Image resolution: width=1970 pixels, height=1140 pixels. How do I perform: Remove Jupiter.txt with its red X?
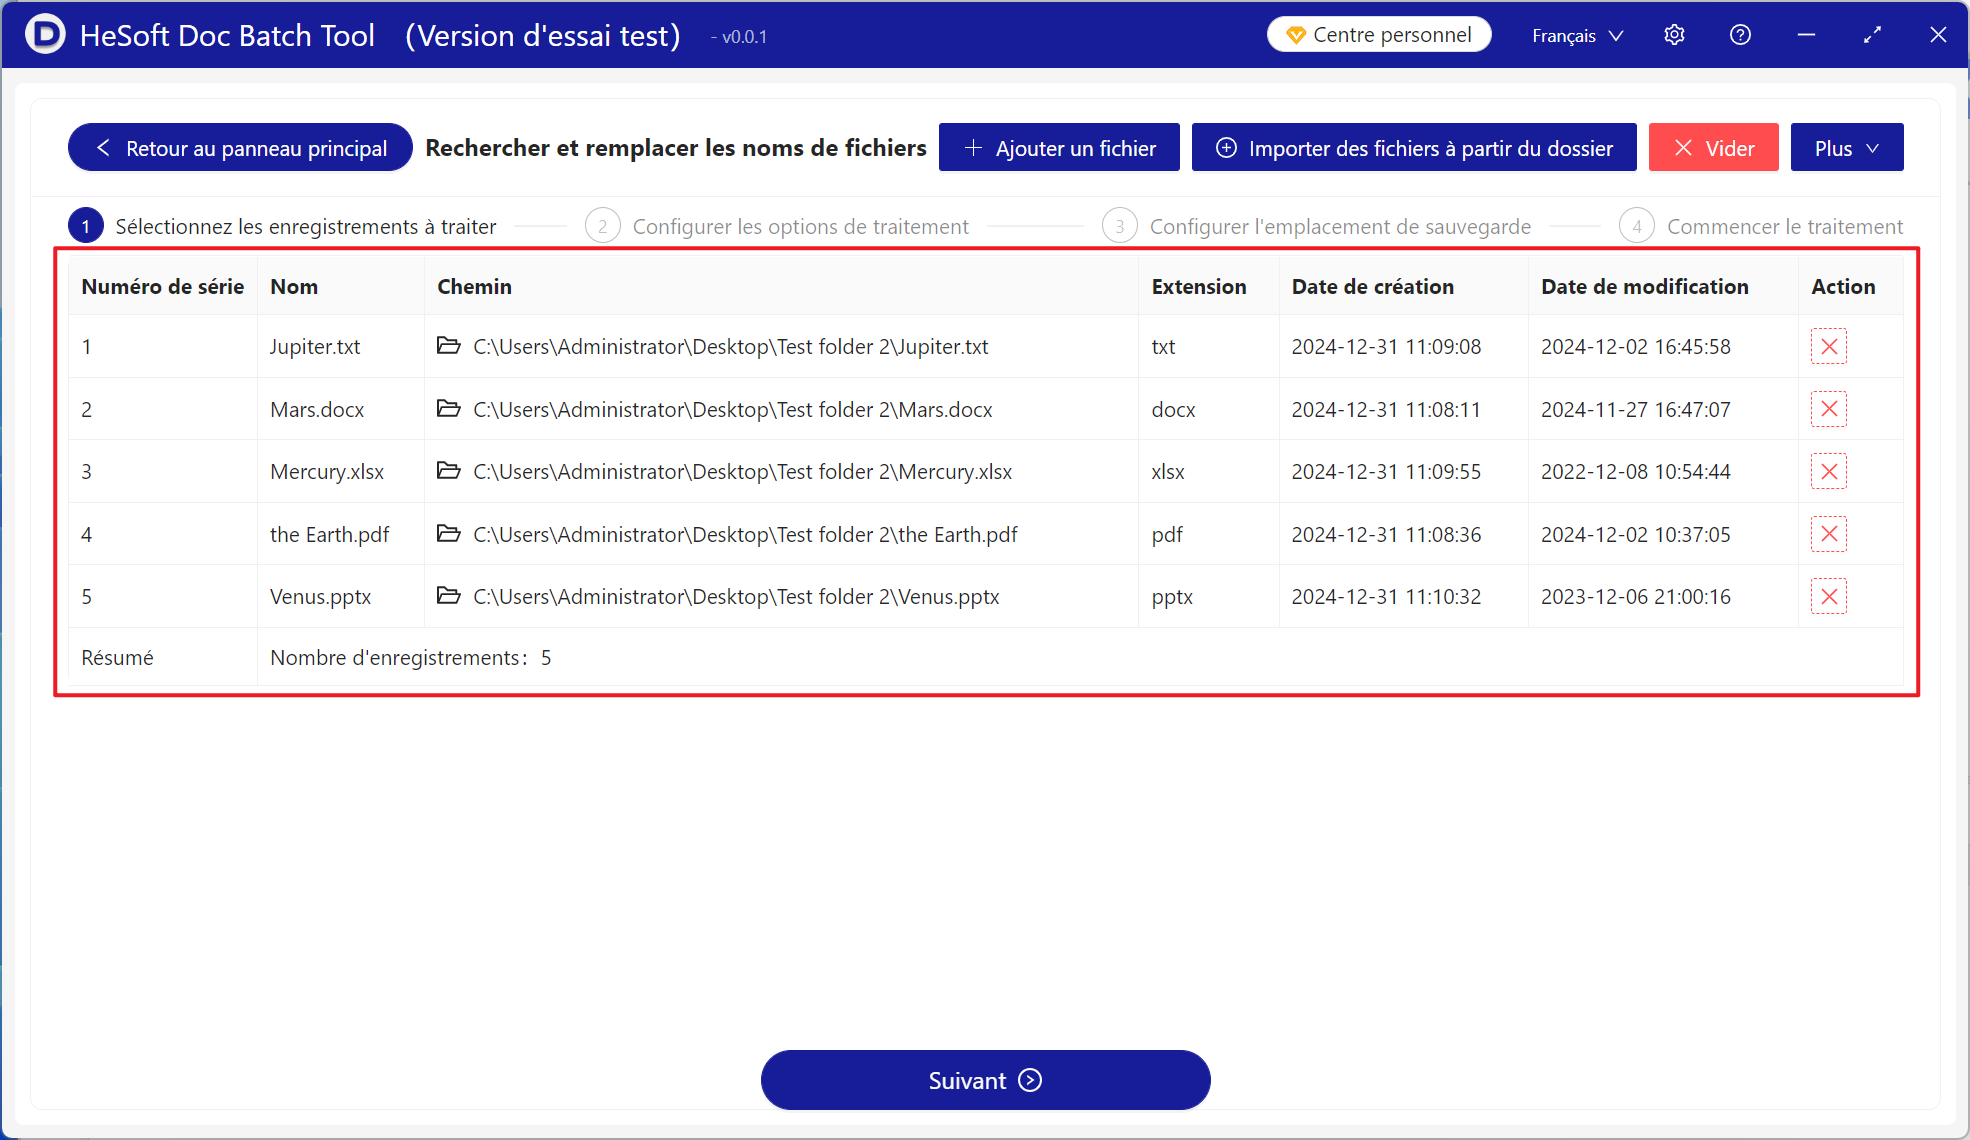pyautogui.click(x=1828, y=347)
